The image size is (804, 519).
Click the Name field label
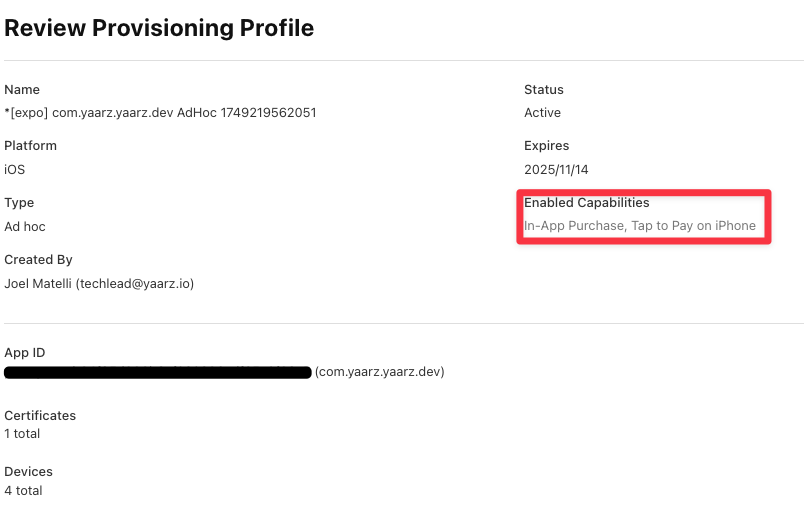pyautogui.click(x=22, y=90)
